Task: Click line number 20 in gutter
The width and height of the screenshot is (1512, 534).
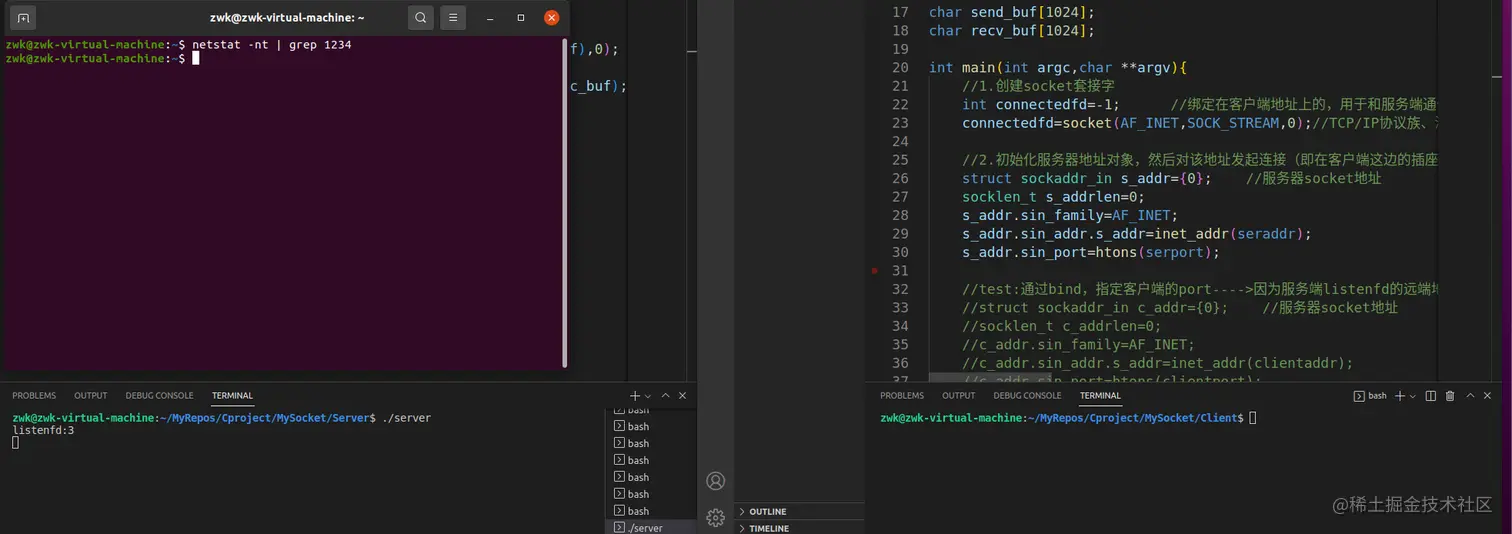Action: pos(900,67)
